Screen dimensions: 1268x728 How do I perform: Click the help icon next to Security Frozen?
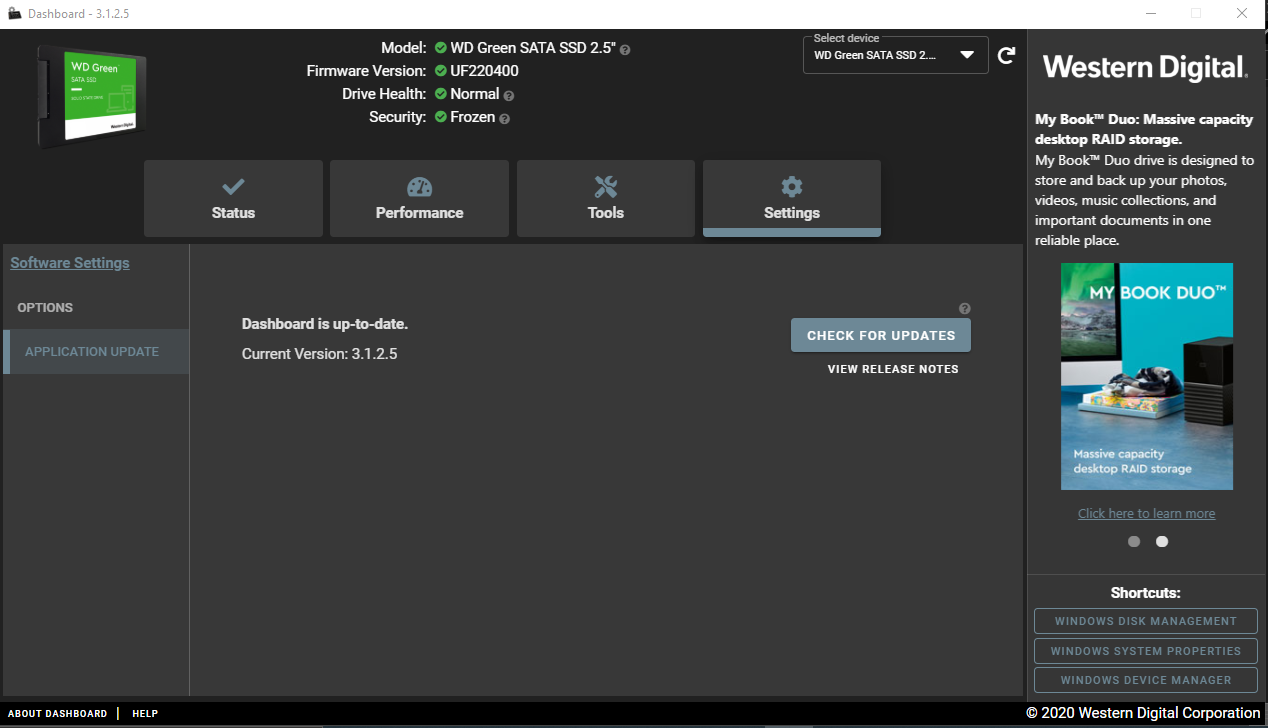[x=504, y=119]
